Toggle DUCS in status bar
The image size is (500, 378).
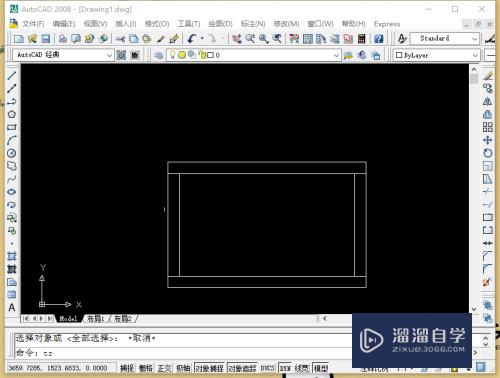coord(267,368)
